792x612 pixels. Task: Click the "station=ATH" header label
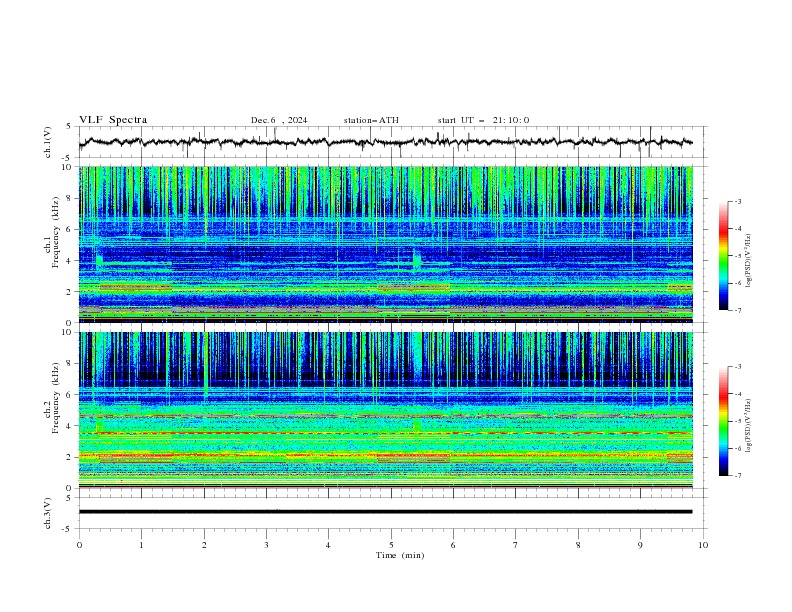pyautogui.click(x=371, y=120)
